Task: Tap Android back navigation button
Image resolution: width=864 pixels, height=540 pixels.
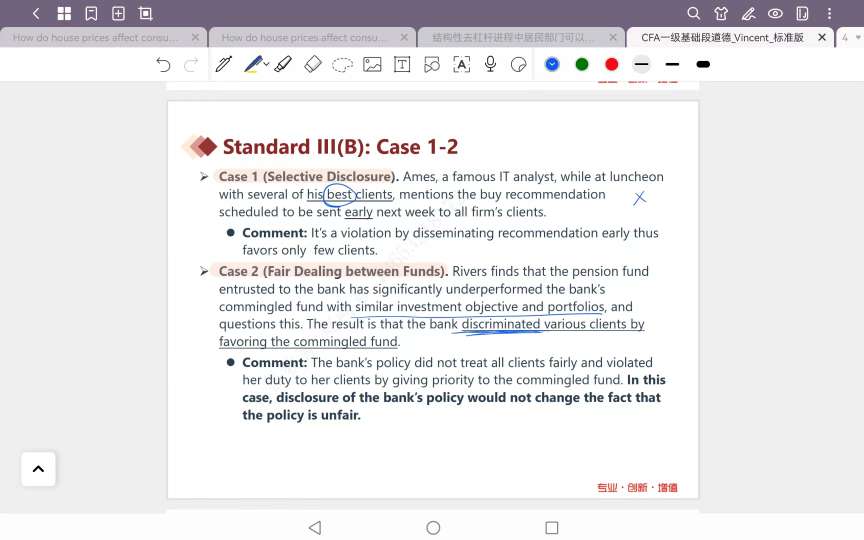Action: click(x=315, y=528)
